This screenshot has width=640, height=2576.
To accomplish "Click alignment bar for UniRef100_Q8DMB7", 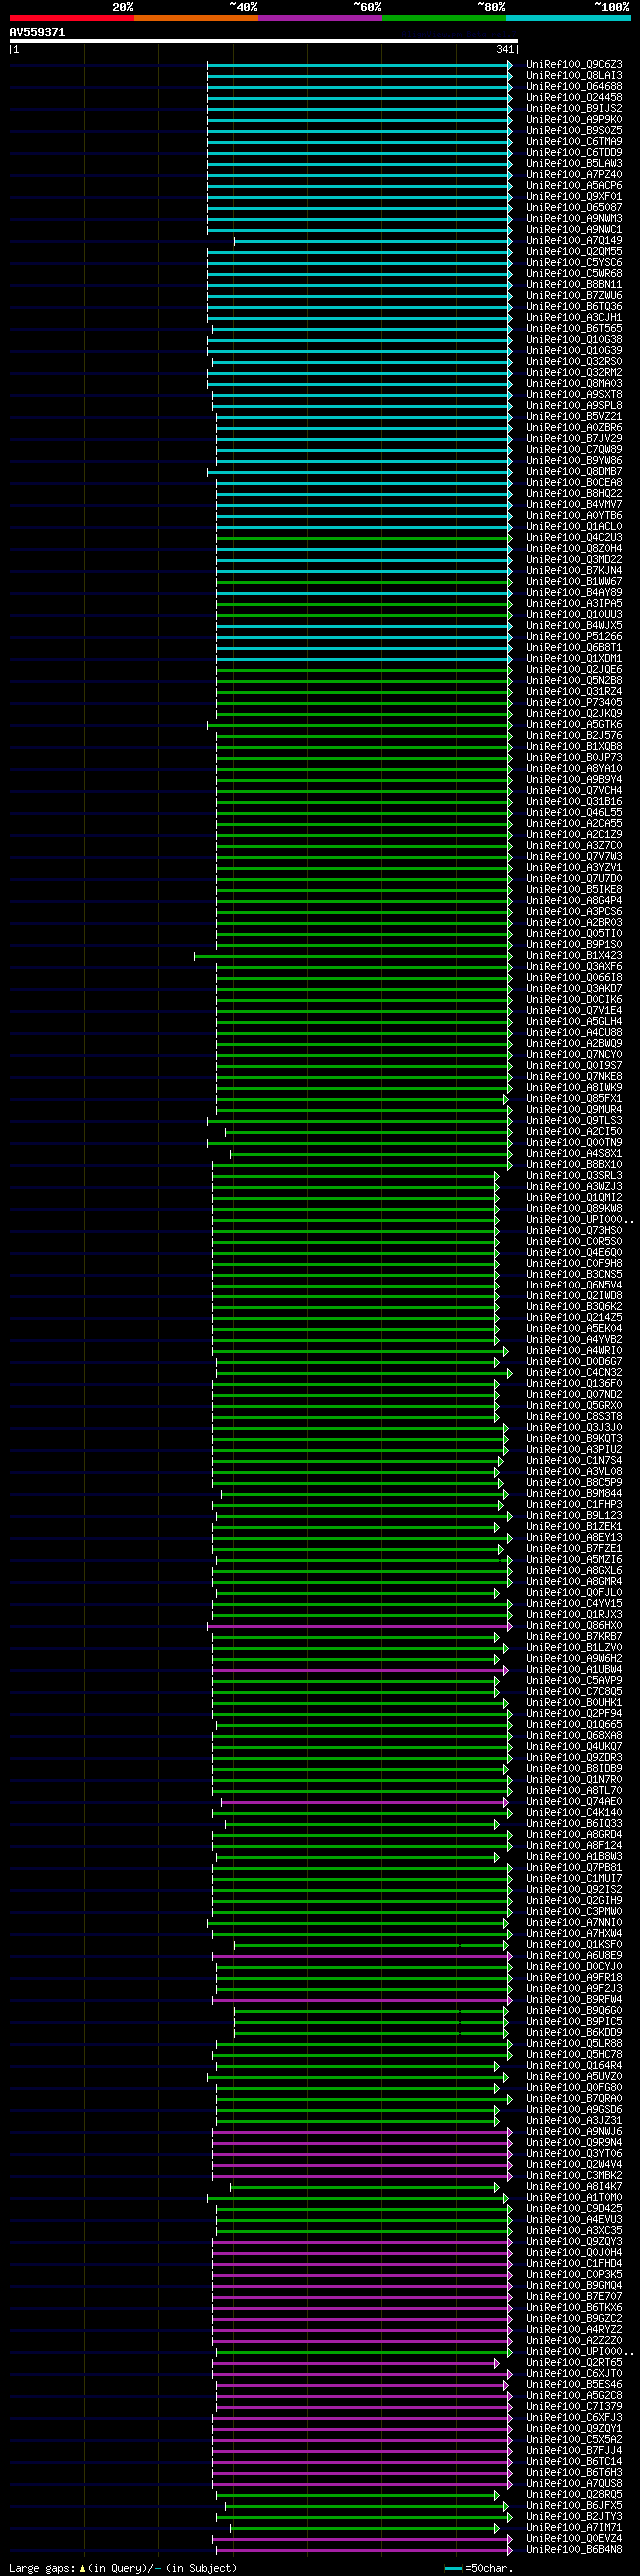I will tap(360, 472).
